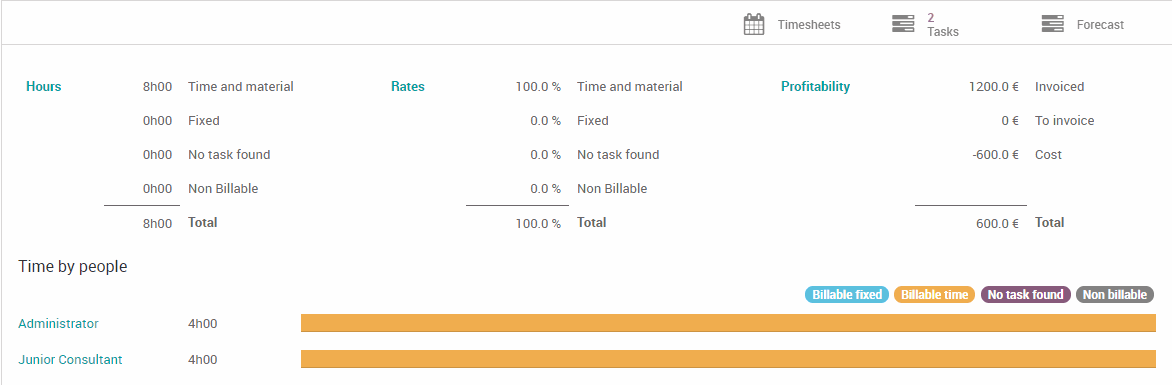Click the Non billable legend badge
Viewport: 1172px width, 385px height.
pos(1115,295)
